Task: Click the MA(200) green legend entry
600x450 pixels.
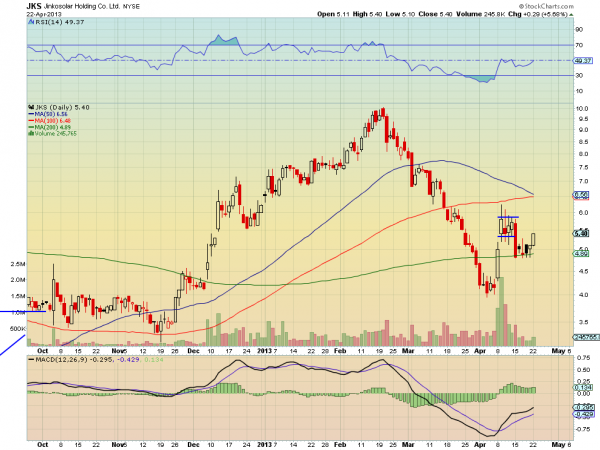Action: pyautogui.click(x=50, y=127)
